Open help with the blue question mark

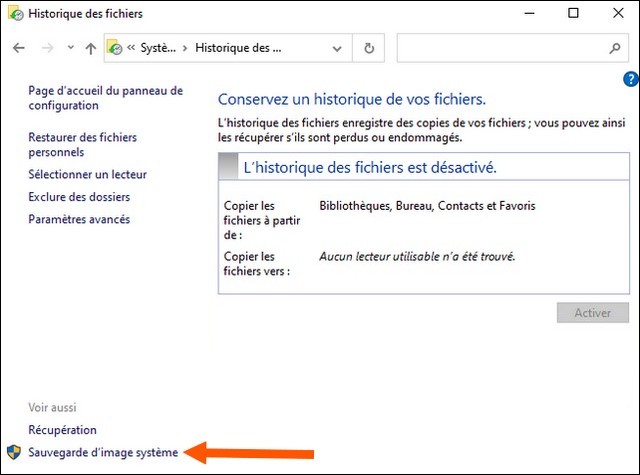click(x=631, y=79)
